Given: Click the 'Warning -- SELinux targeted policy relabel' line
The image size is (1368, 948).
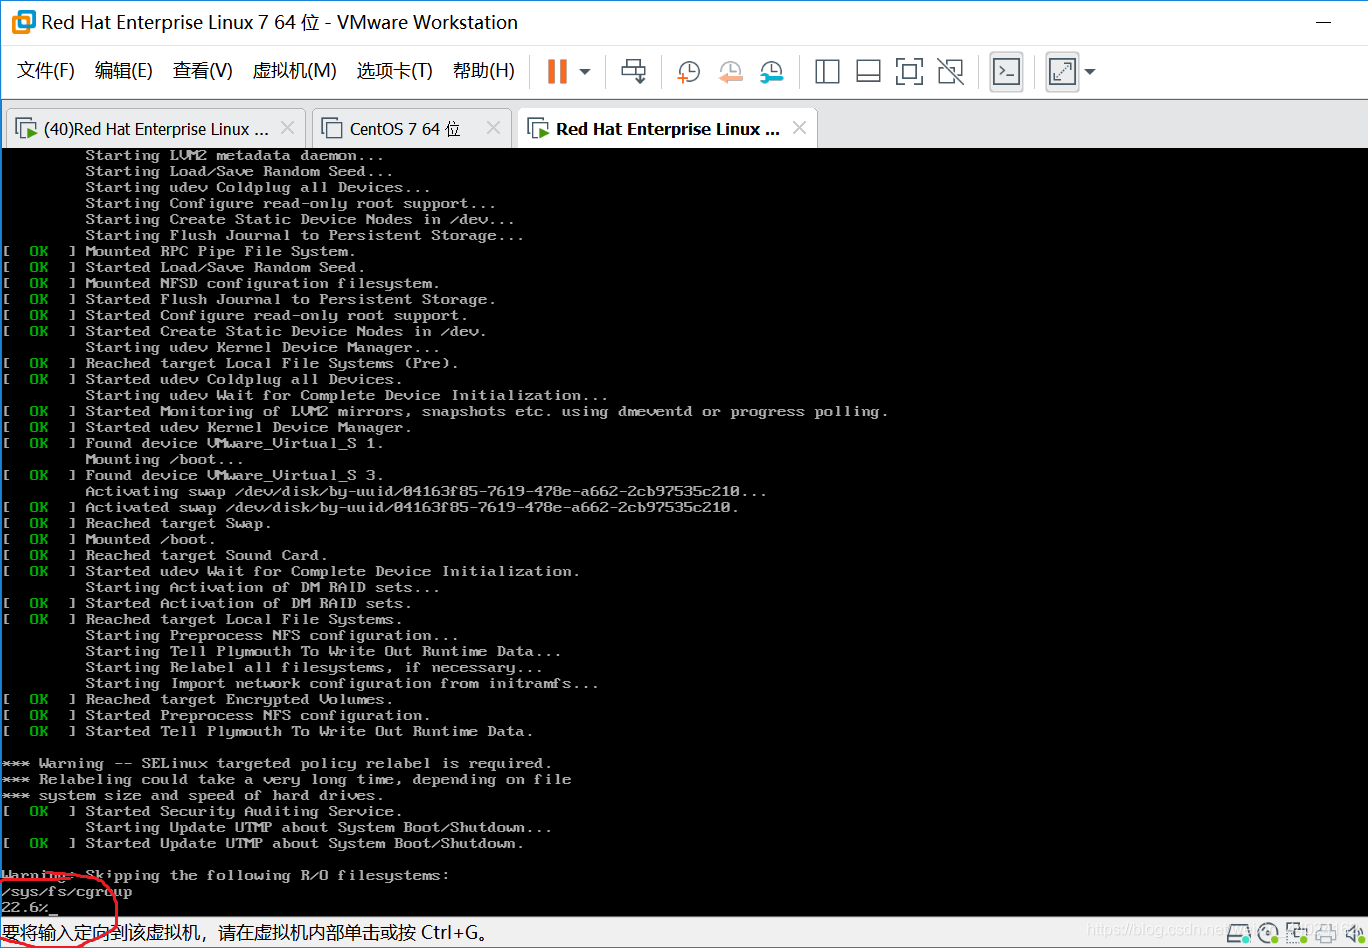Looking at the screenshot, I should pos(277,764).
